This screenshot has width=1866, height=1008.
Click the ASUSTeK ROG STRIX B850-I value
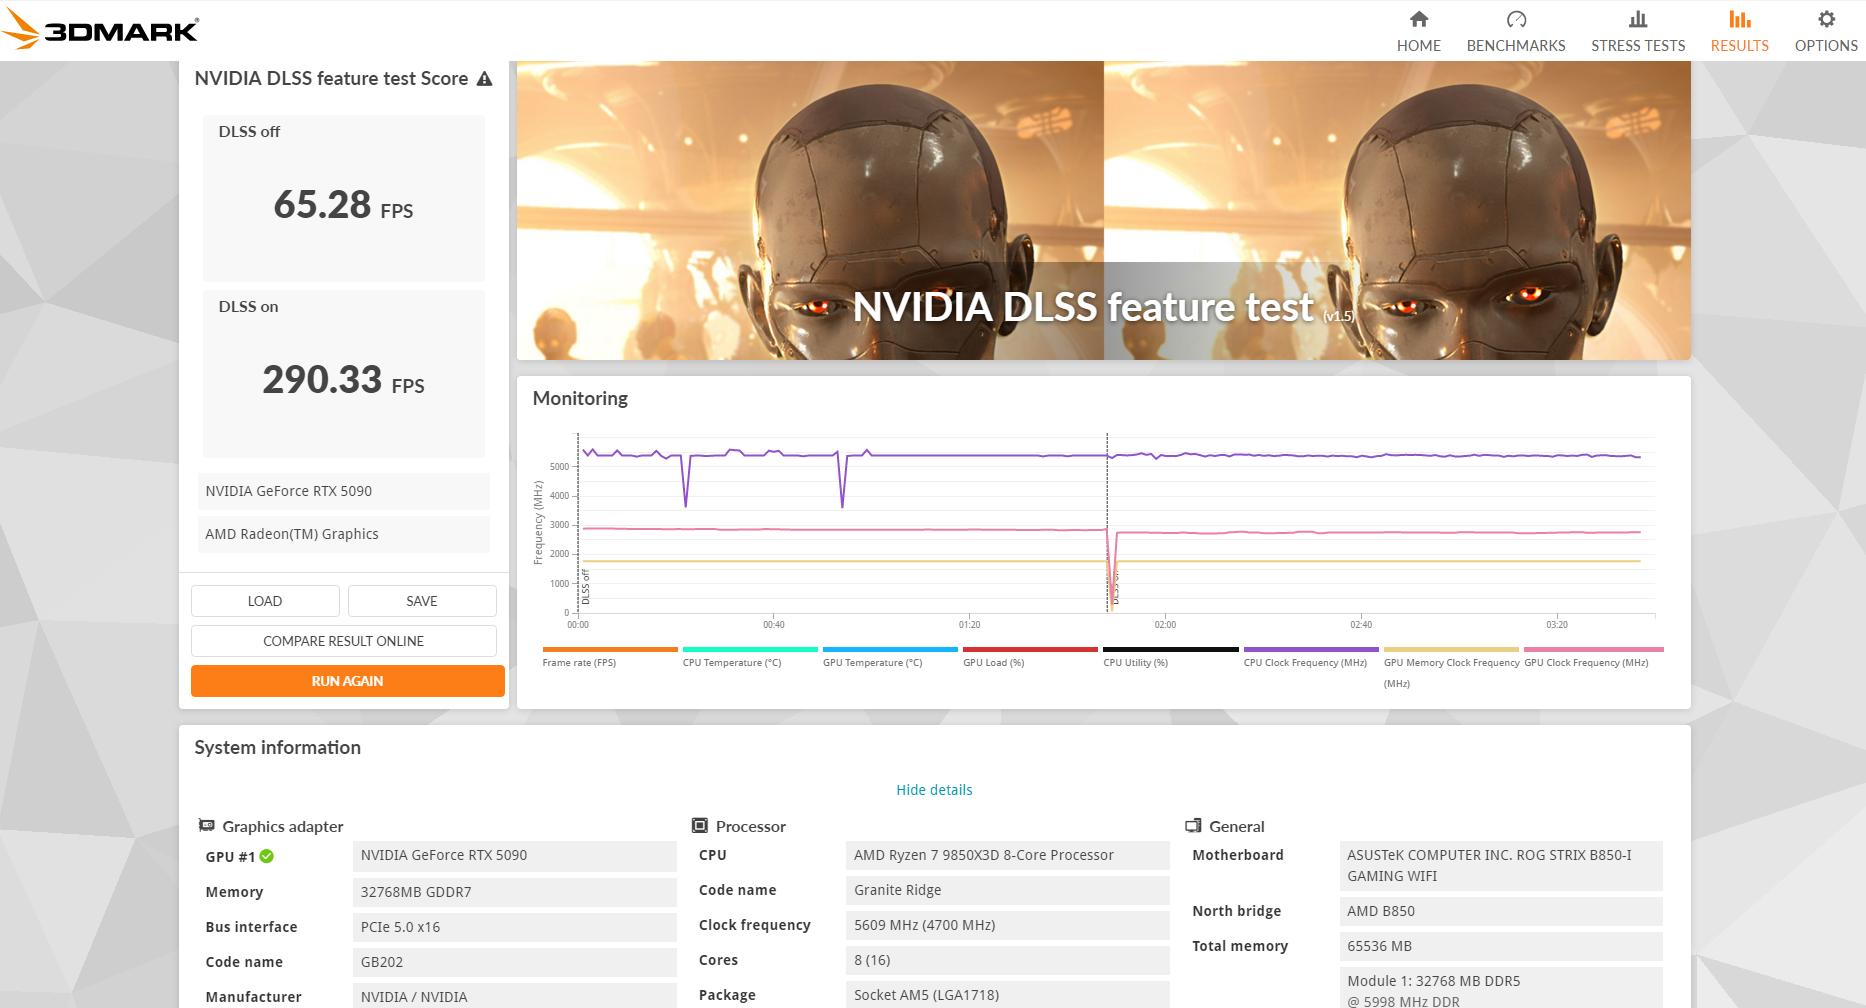[1501, 866]
